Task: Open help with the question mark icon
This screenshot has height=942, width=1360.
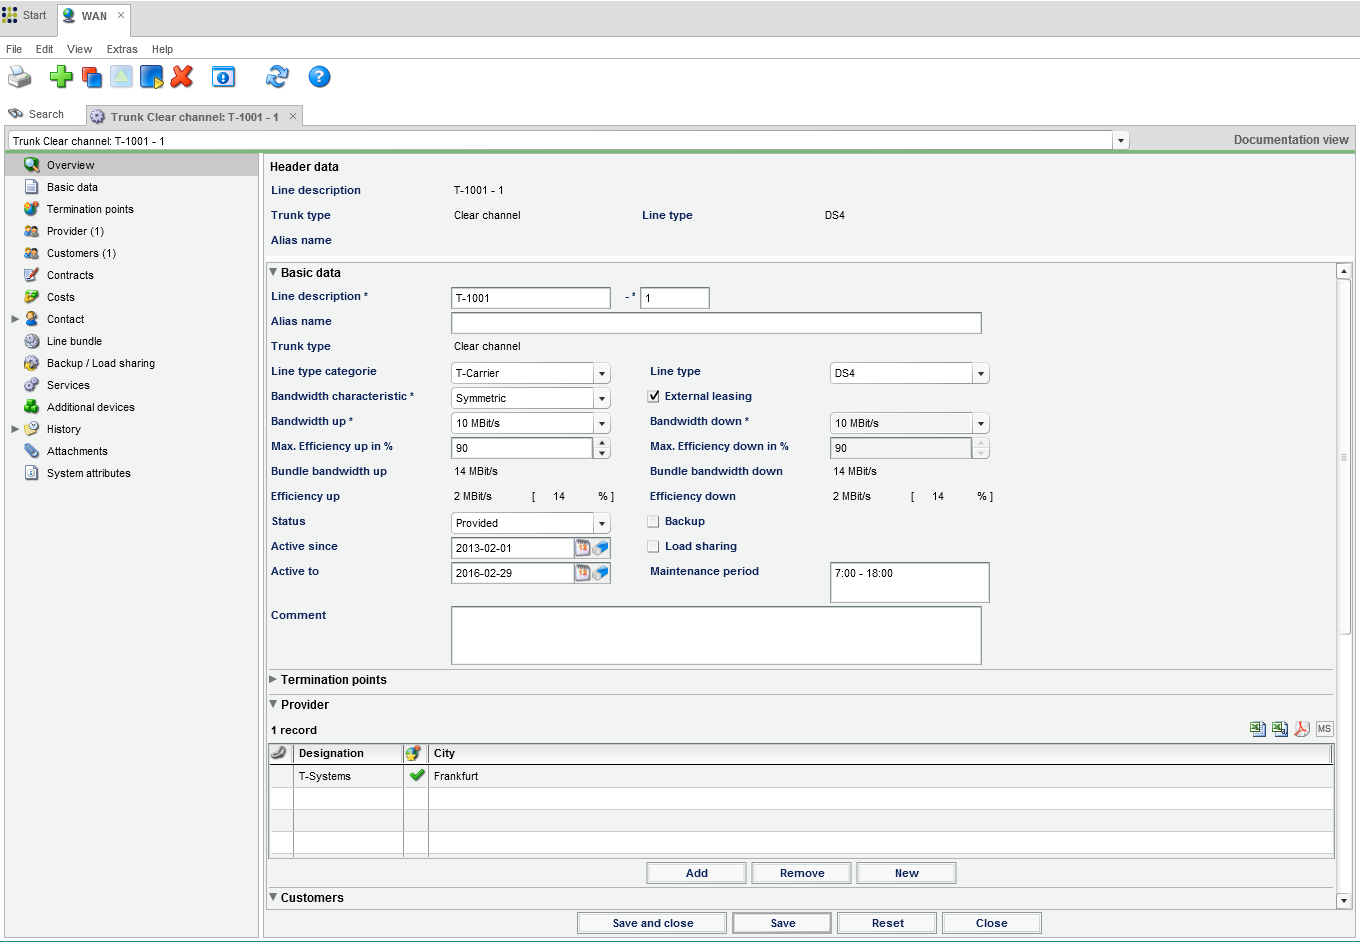Action: (x=319, y=77)
